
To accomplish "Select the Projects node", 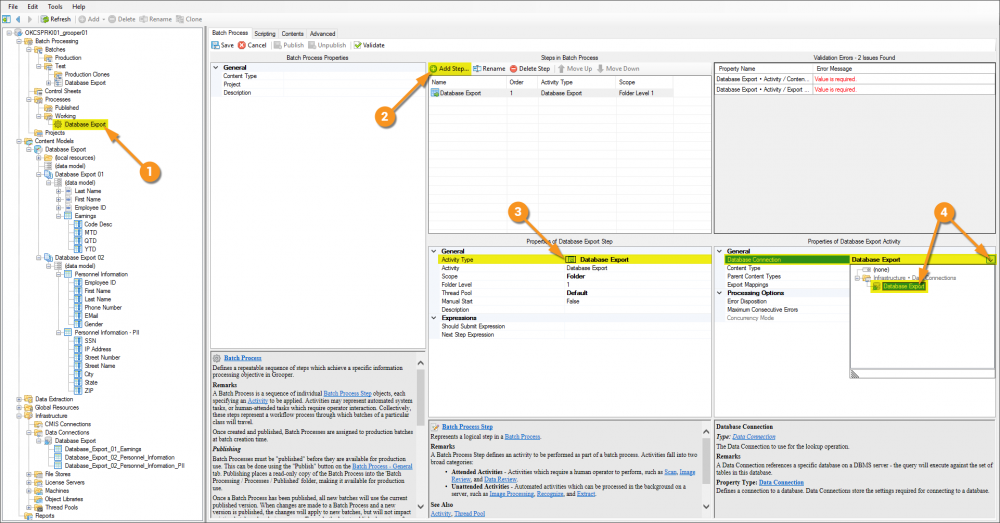I will click(55, 133).
